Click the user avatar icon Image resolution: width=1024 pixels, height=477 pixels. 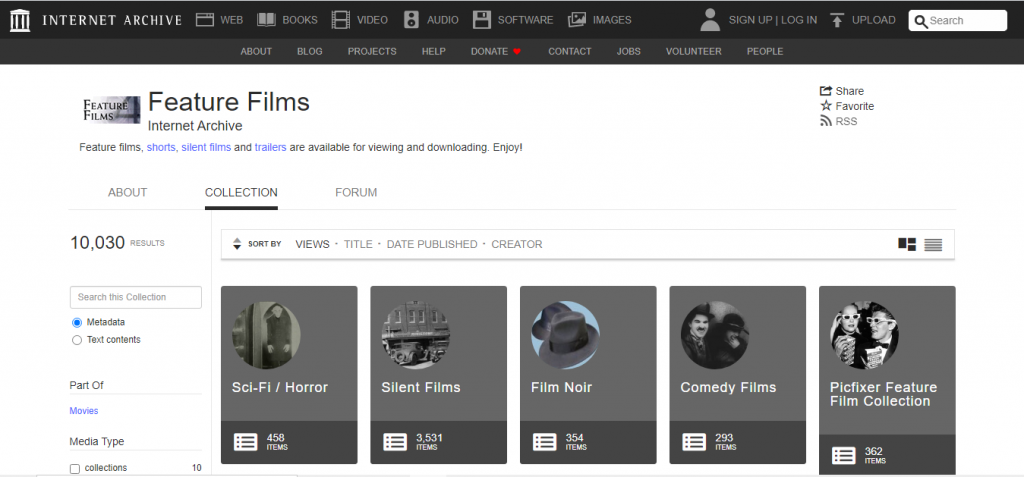[710, 20]
